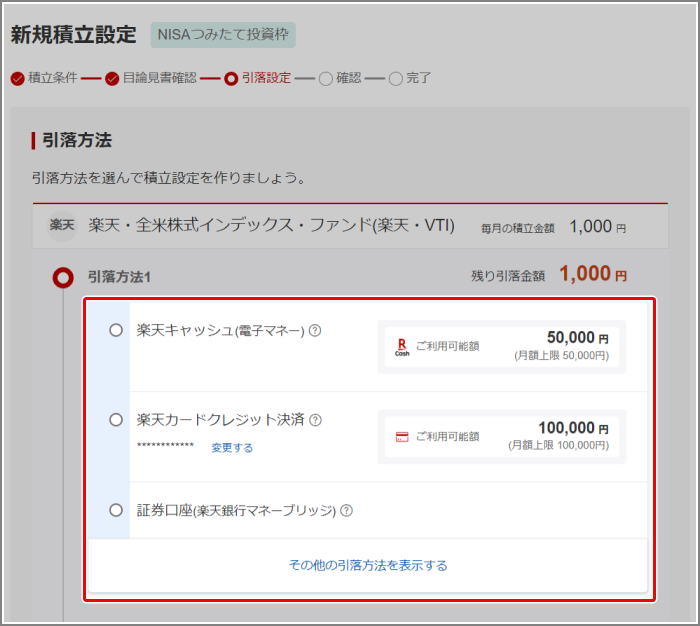Click the 積立条件 completed step
The width and height of the screenshot is (700, 626).
coord(44,78)
